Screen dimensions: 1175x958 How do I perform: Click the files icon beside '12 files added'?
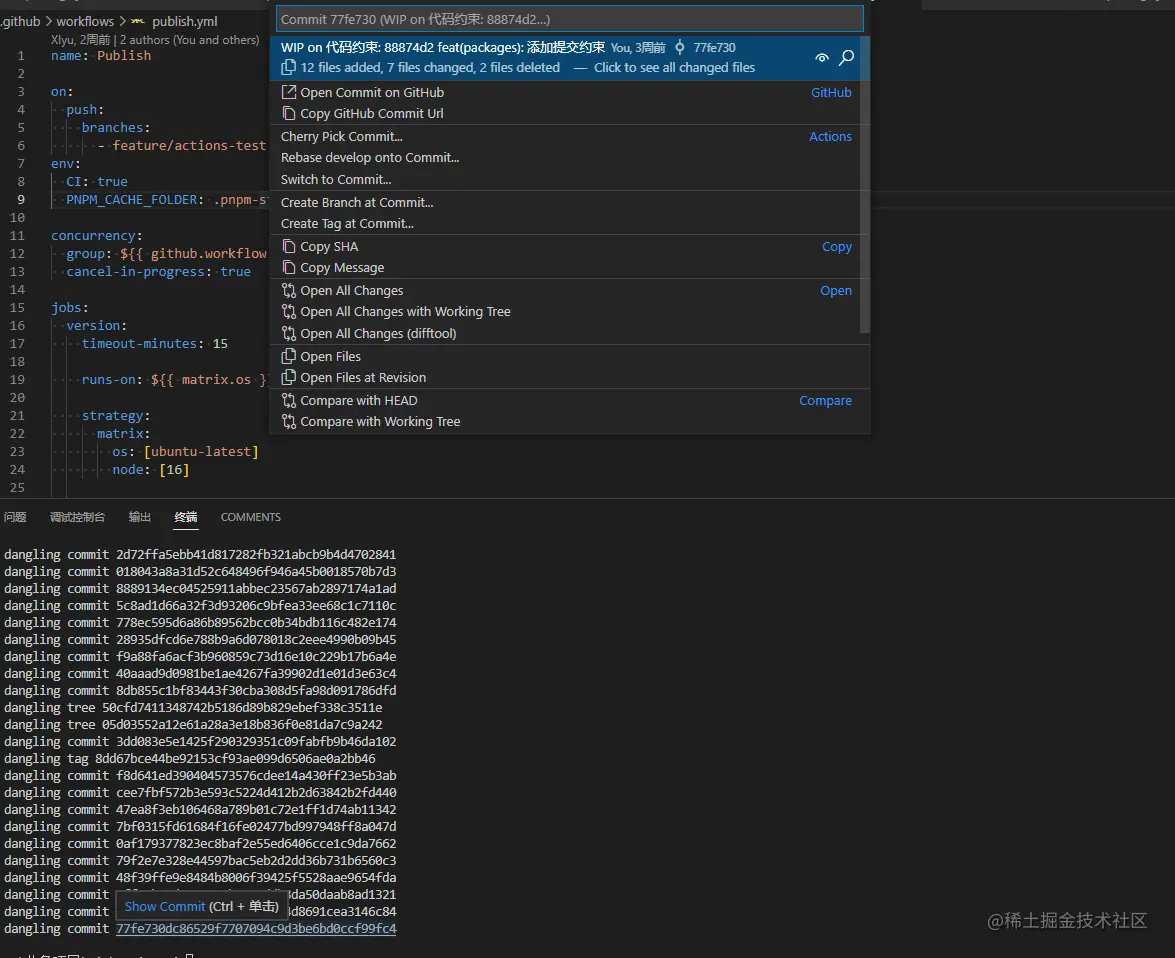tap(289, 67)
